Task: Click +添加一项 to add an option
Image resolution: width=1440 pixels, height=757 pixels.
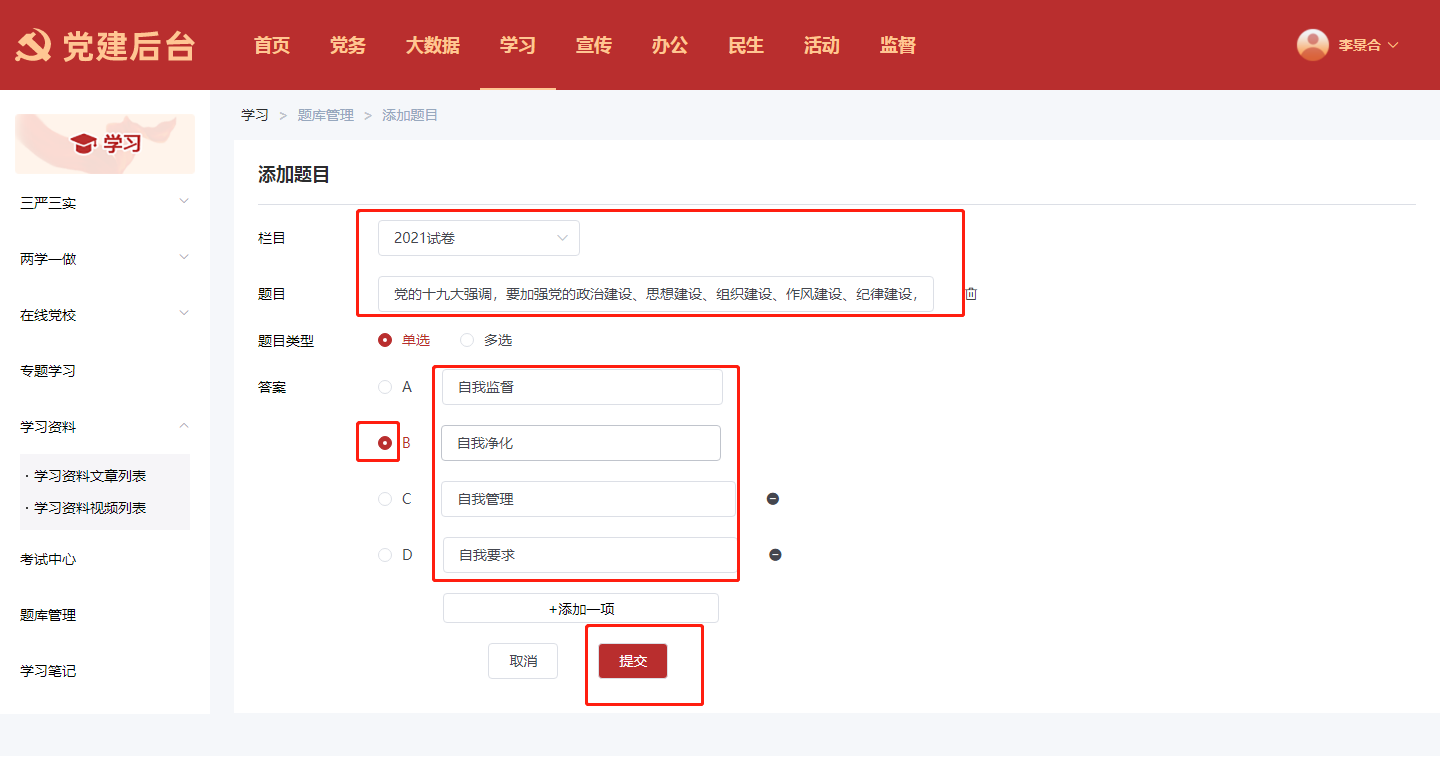Action: coord(580,608)
